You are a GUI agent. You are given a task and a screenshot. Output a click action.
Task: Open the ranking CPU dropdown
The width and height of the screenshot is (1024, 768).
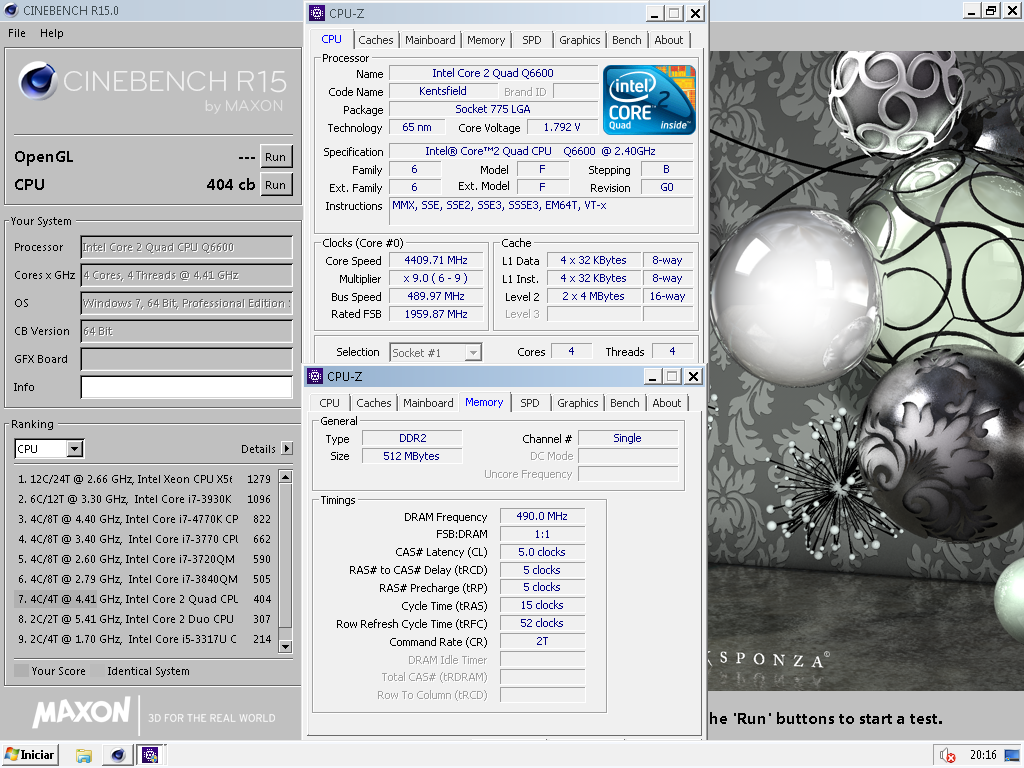tap(74, 449)
